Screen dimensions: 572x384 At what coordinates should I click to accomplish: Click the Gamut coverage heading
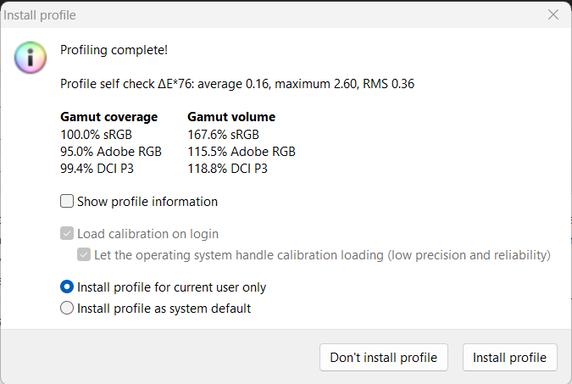pos(109,117)
